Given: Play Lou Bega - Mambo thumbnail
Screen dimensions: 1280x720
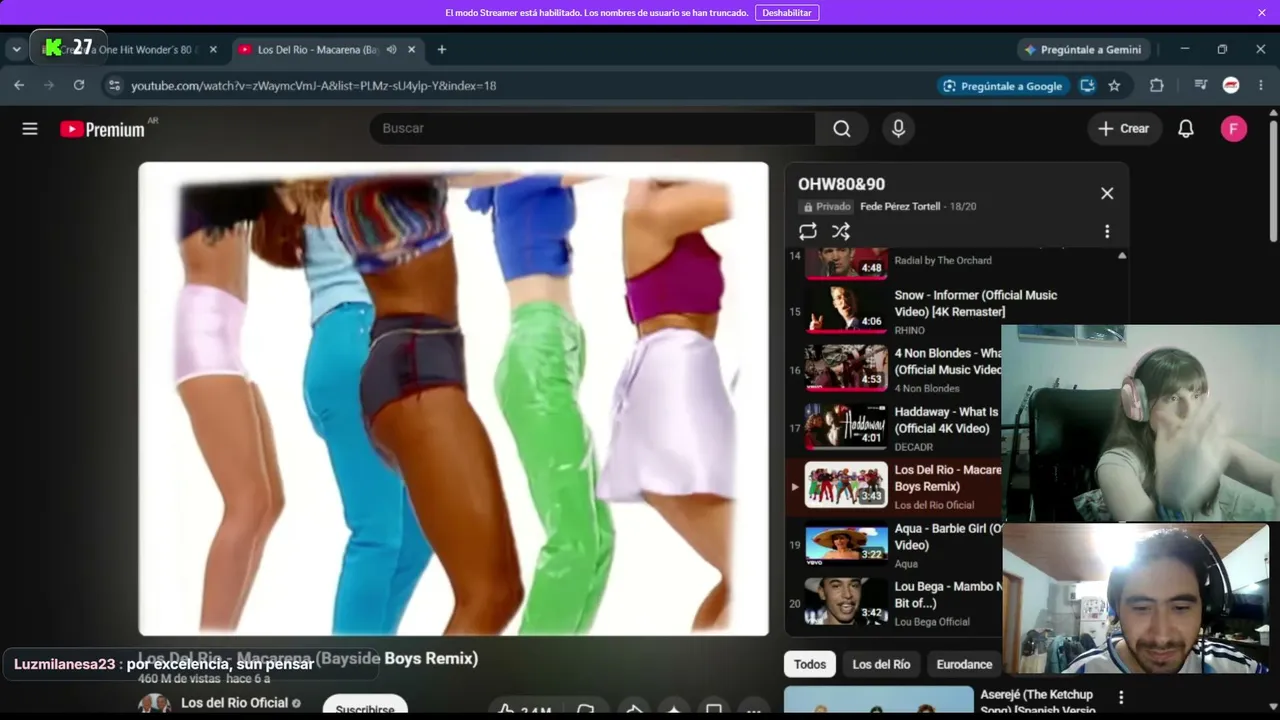Looking at the screenshot, I should click(x=846, y=602).
